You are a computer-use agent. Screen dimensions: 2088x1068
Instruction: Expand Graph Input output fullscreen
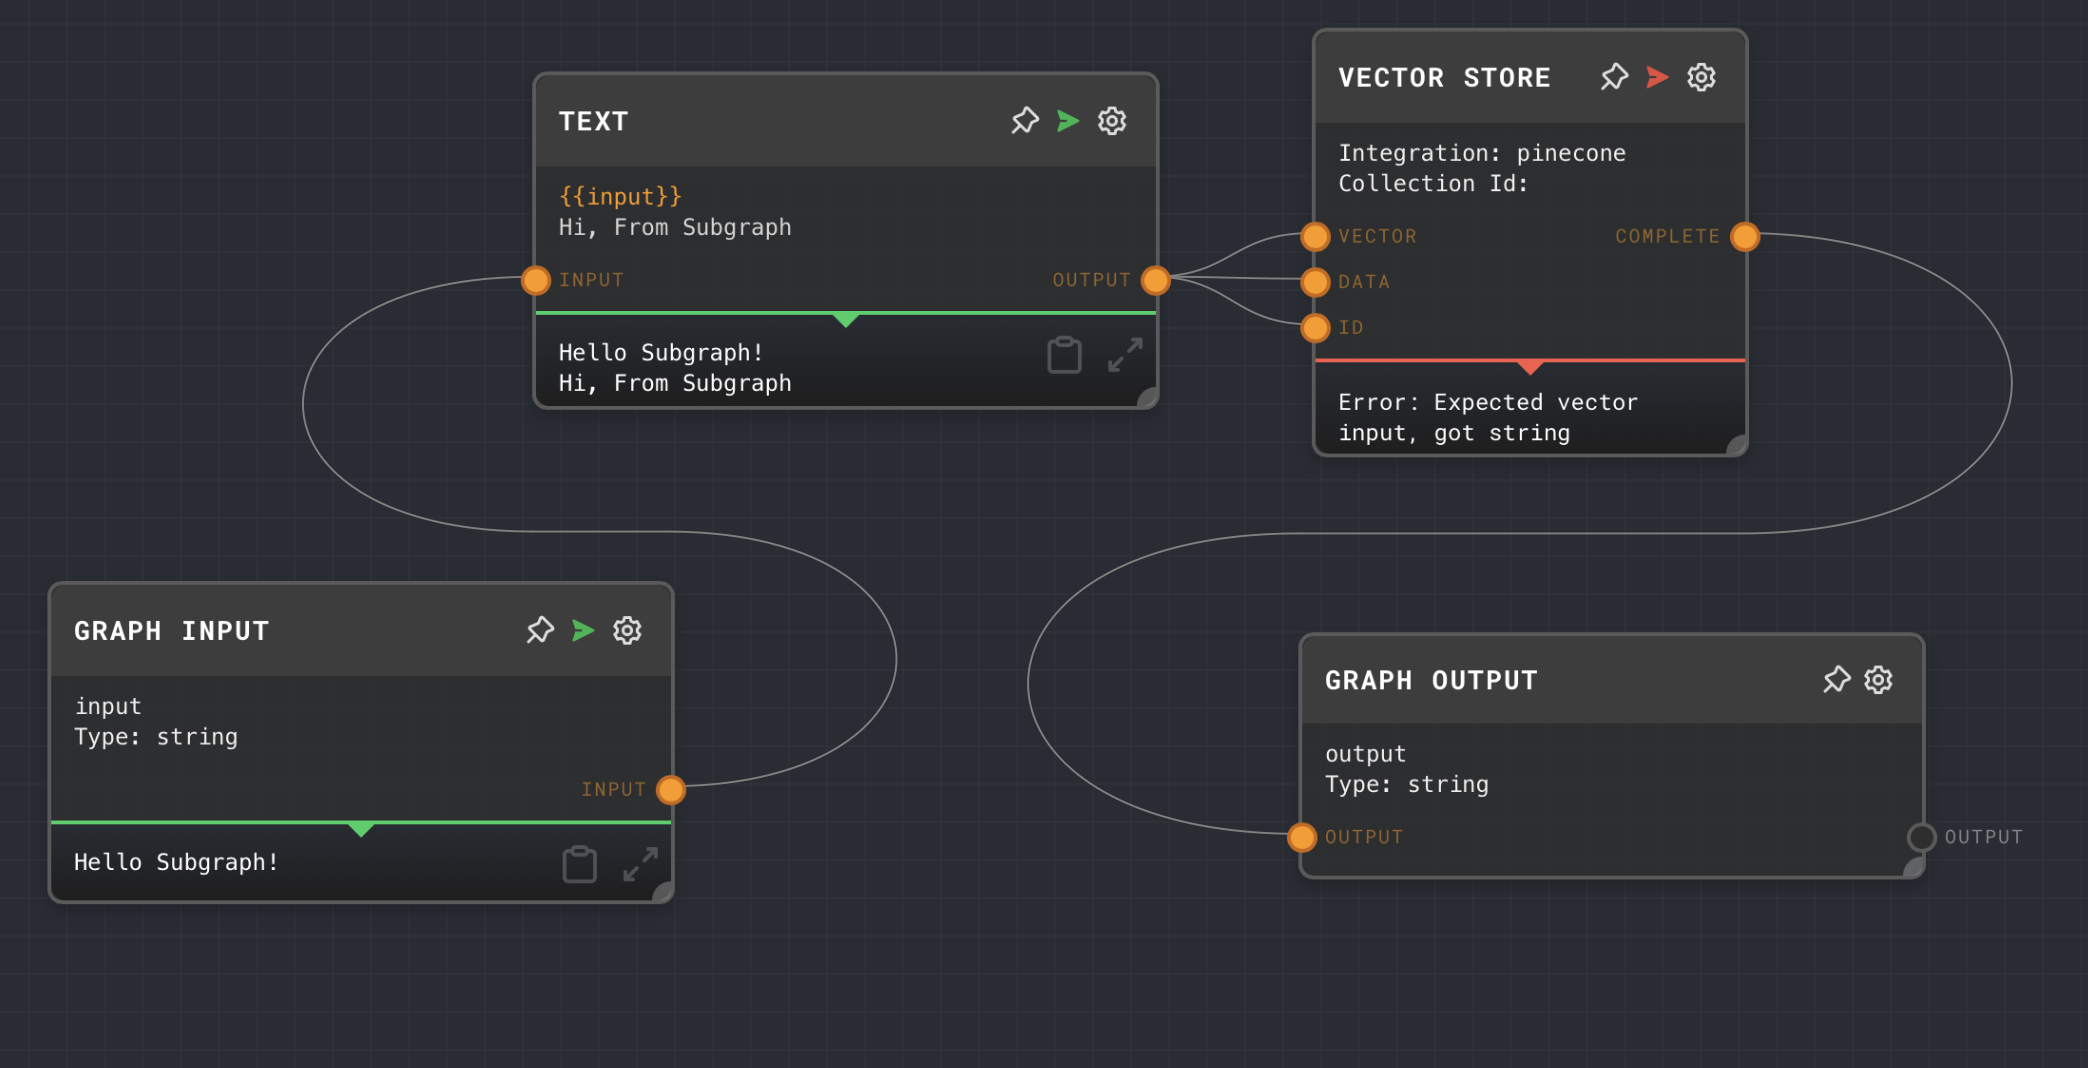pyautogui.click(x=640, y=865)
